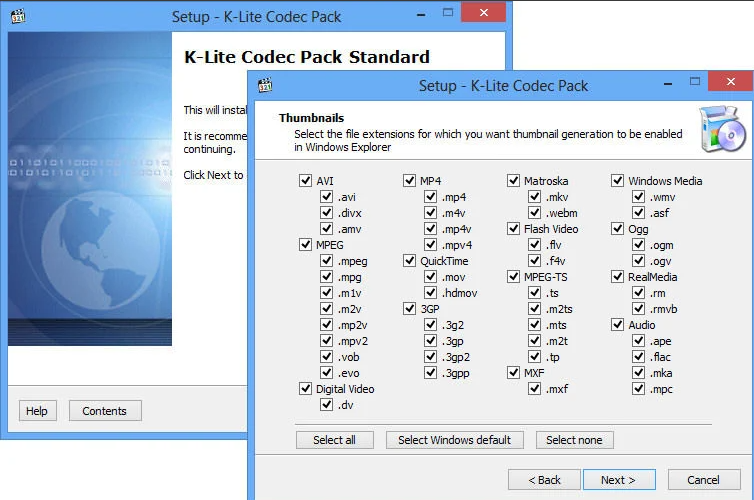Click the installer disc box icon in the header
This screenshot has height=500, width=754.
[x=721, y=129]
